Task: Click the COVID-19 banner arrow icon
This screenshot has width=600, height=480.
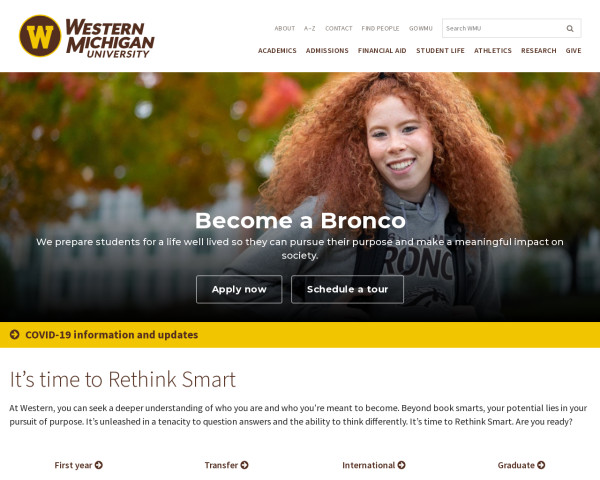Action: (x=15, y=335)
